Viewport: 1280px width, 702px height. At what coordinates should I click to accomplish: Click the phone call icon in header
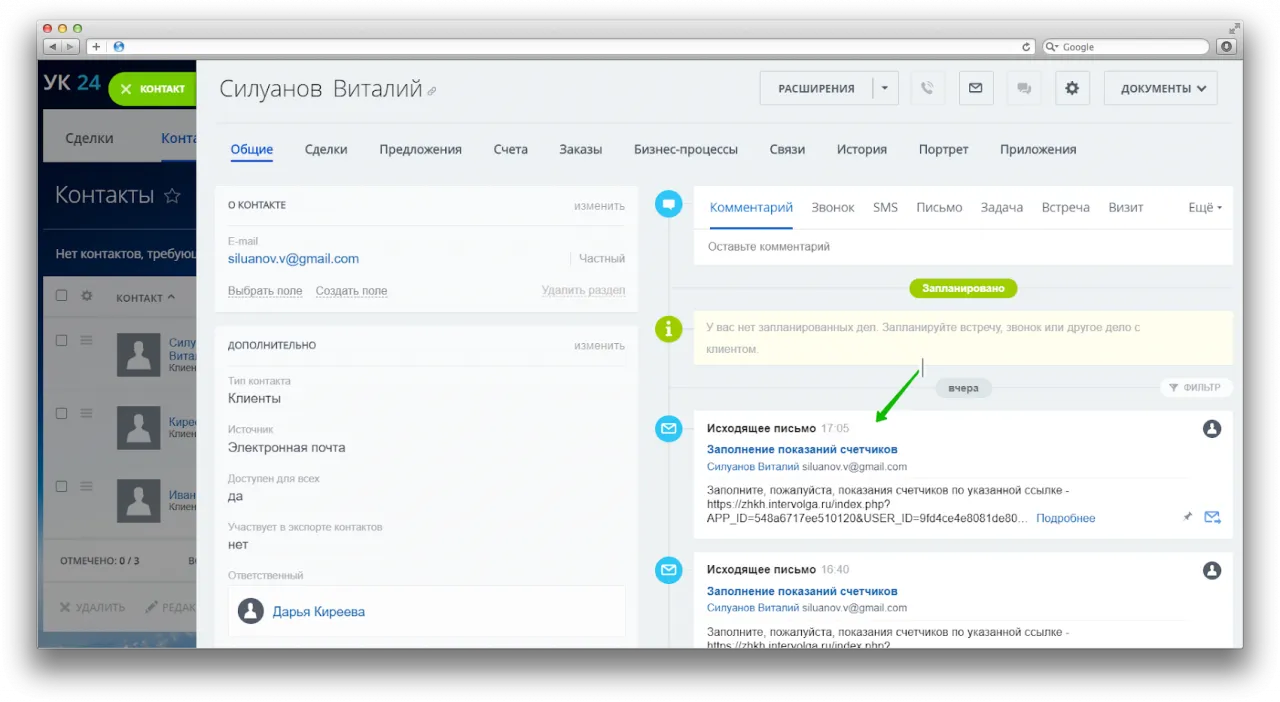click(927, 88)
